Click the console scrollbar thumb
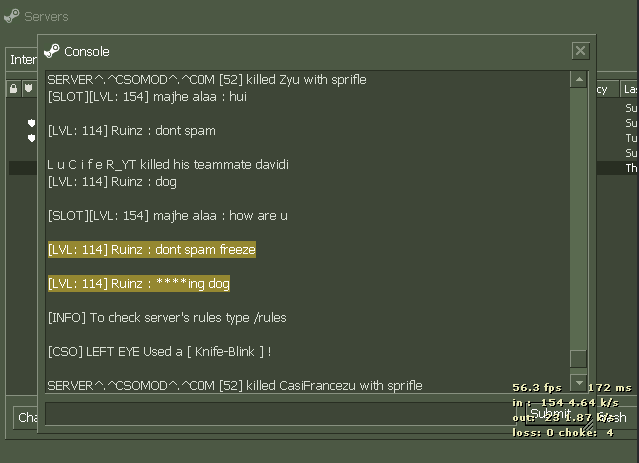The image size is (639, 463). pos(578,359)
